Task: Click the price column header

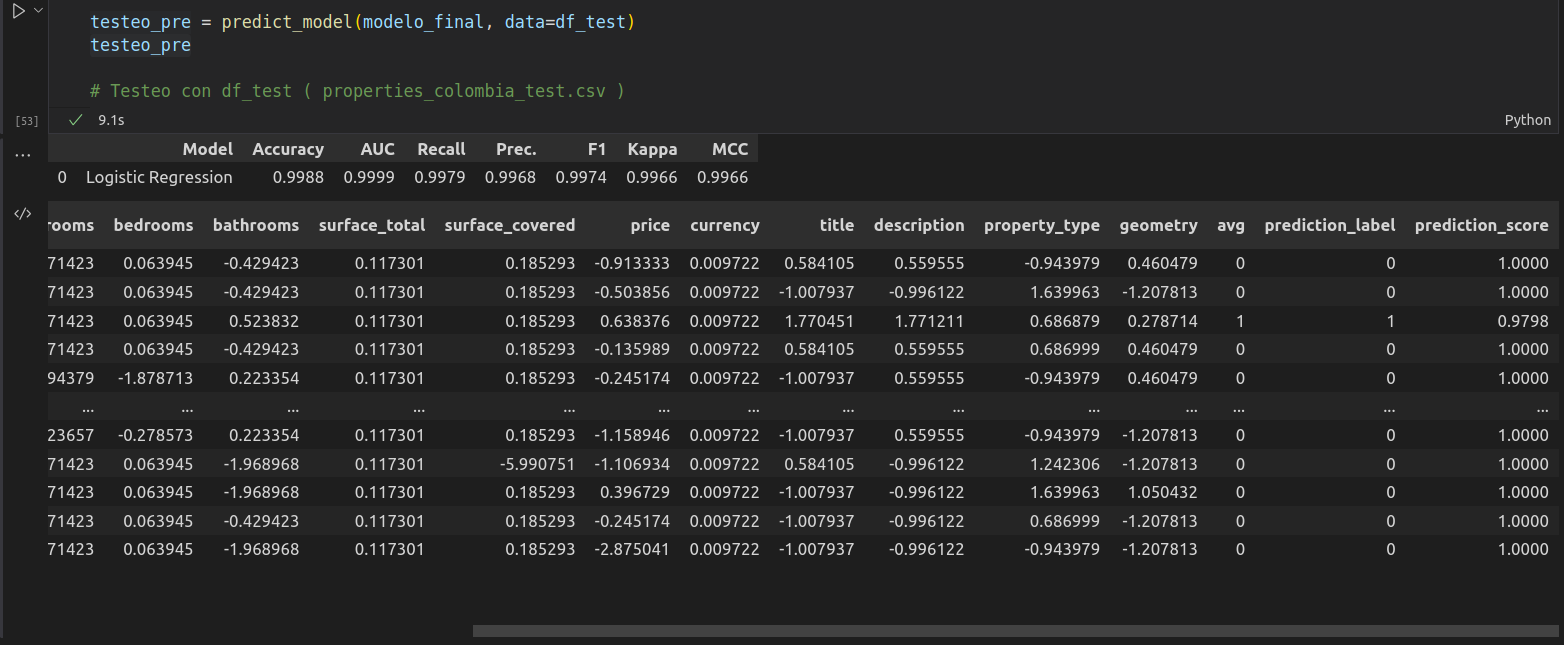Action: coord(650,225)
